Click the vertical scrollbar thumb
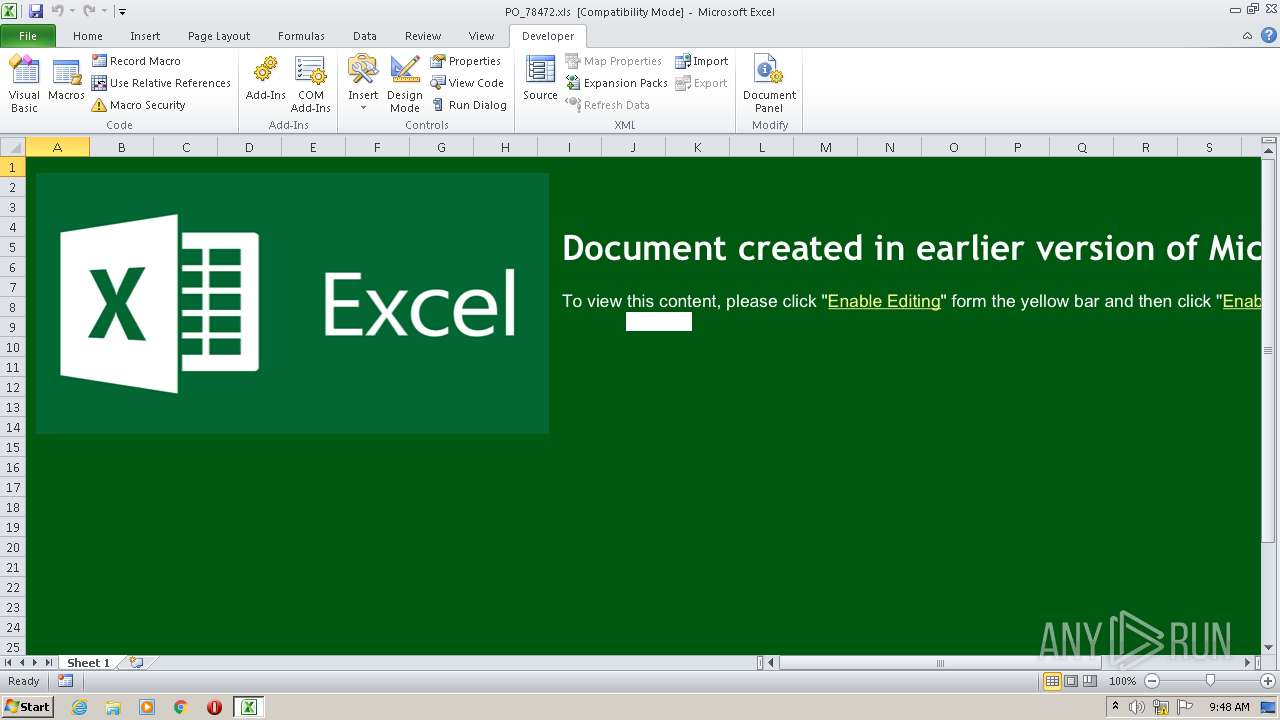1280x720 pixels. coord(1269,351)
